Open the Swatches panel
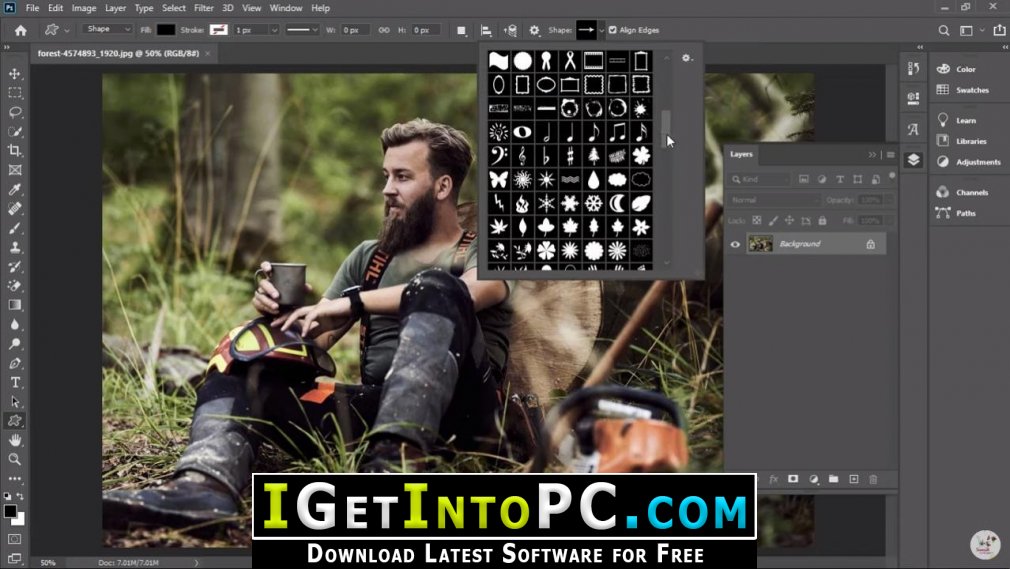 tap(972, 90)
